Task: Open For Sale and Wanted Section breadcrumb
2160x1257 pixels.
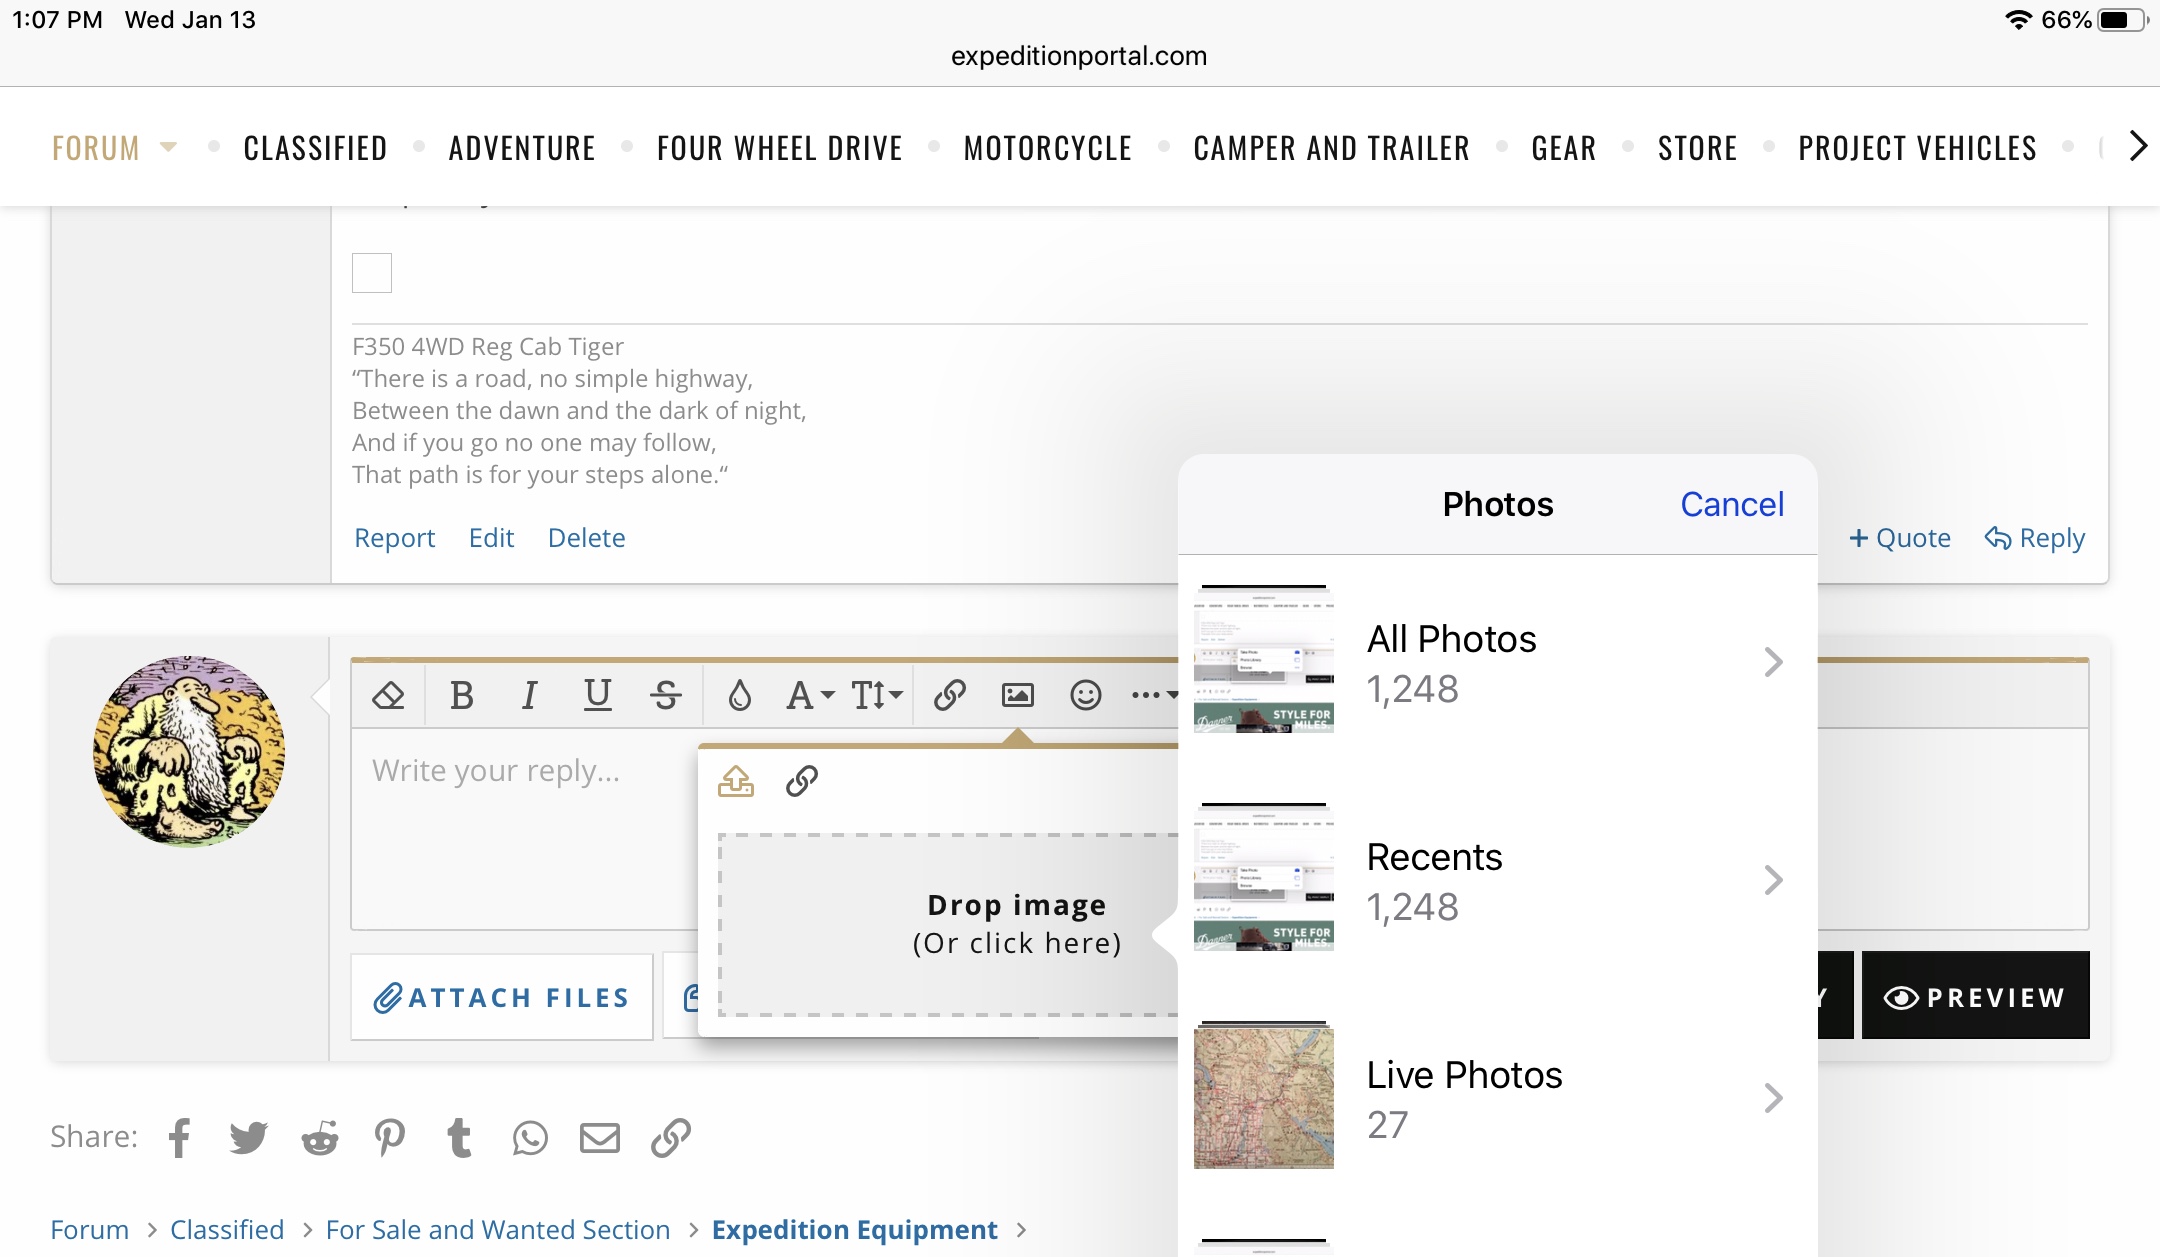Action: click(498, 1230)
